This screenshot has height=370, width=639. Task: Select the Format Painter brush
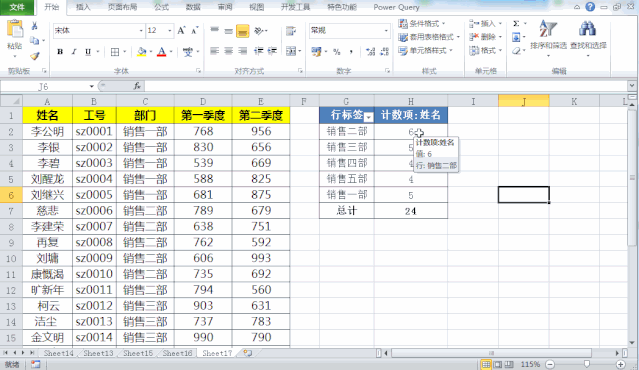tap(35, 56)
